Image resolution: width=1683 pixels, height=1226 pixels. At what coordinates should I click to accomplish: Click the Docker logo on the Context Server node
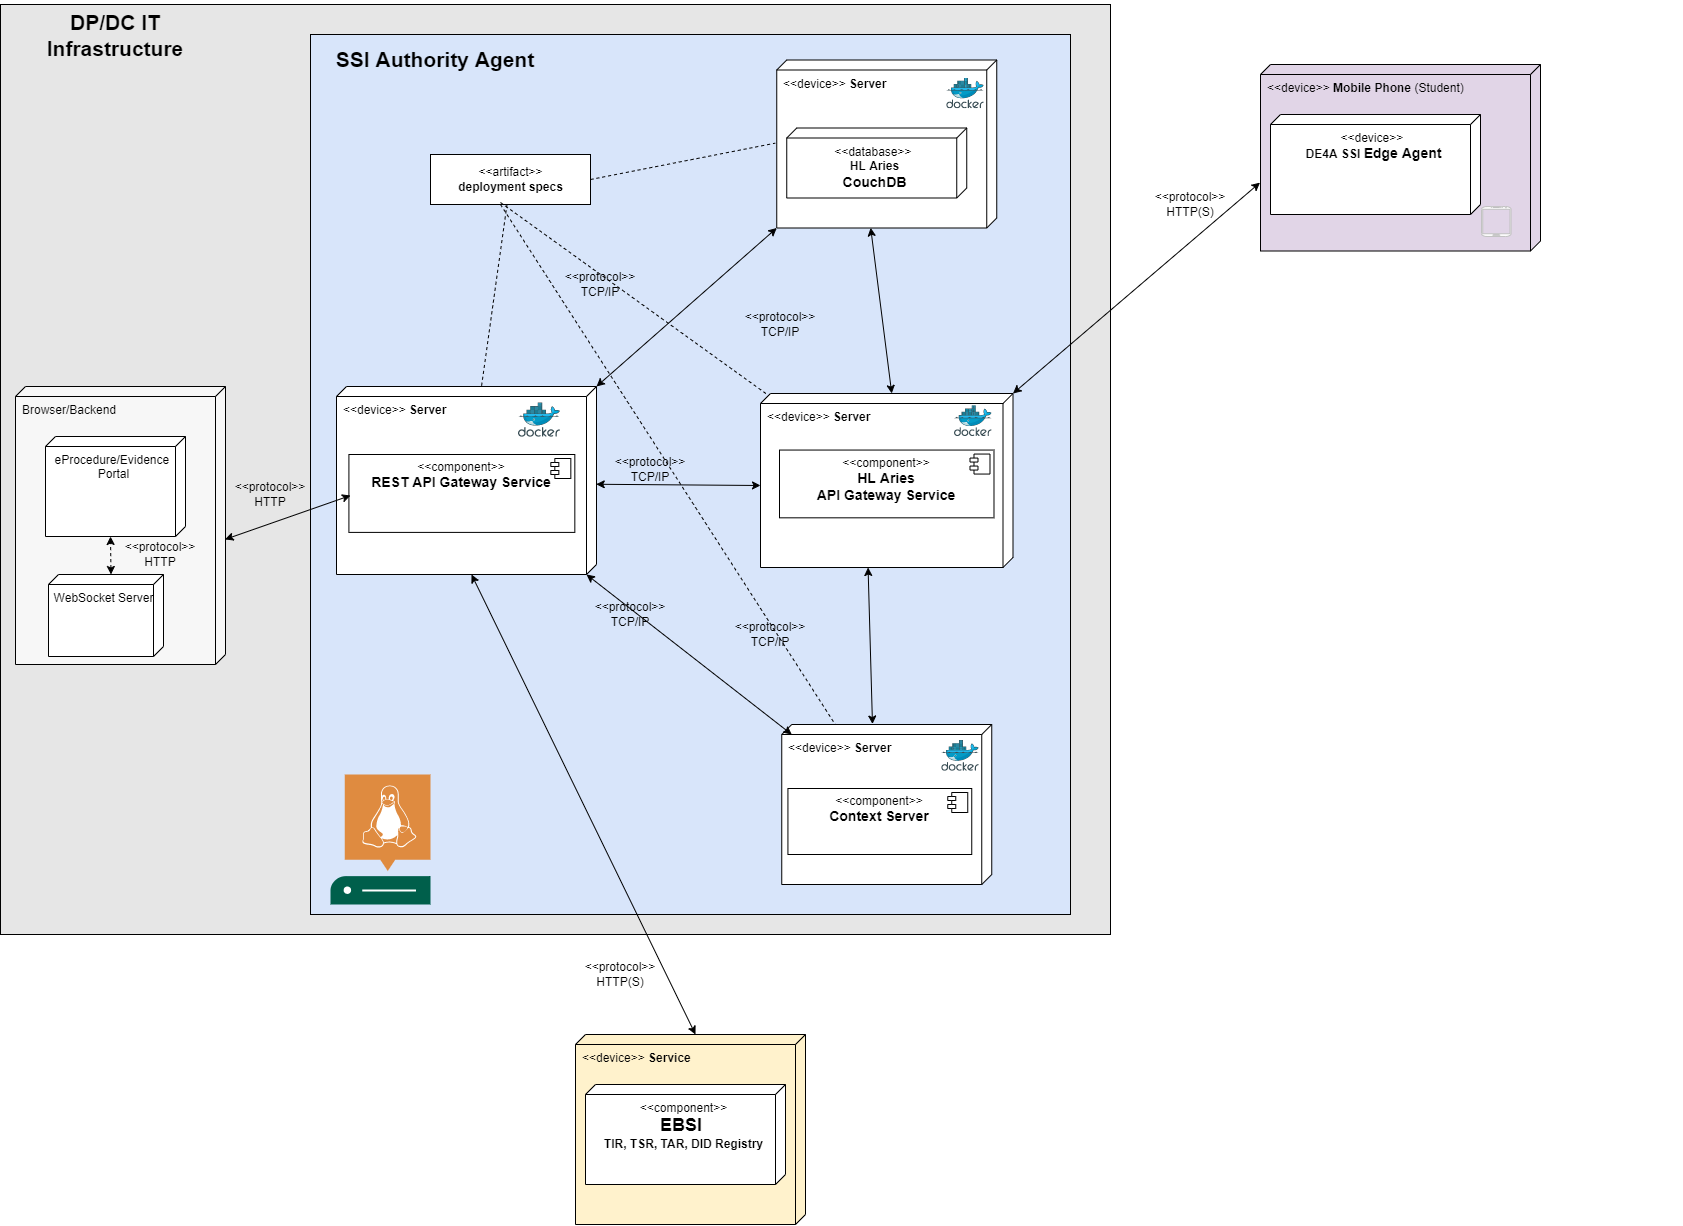click(959, 755)
